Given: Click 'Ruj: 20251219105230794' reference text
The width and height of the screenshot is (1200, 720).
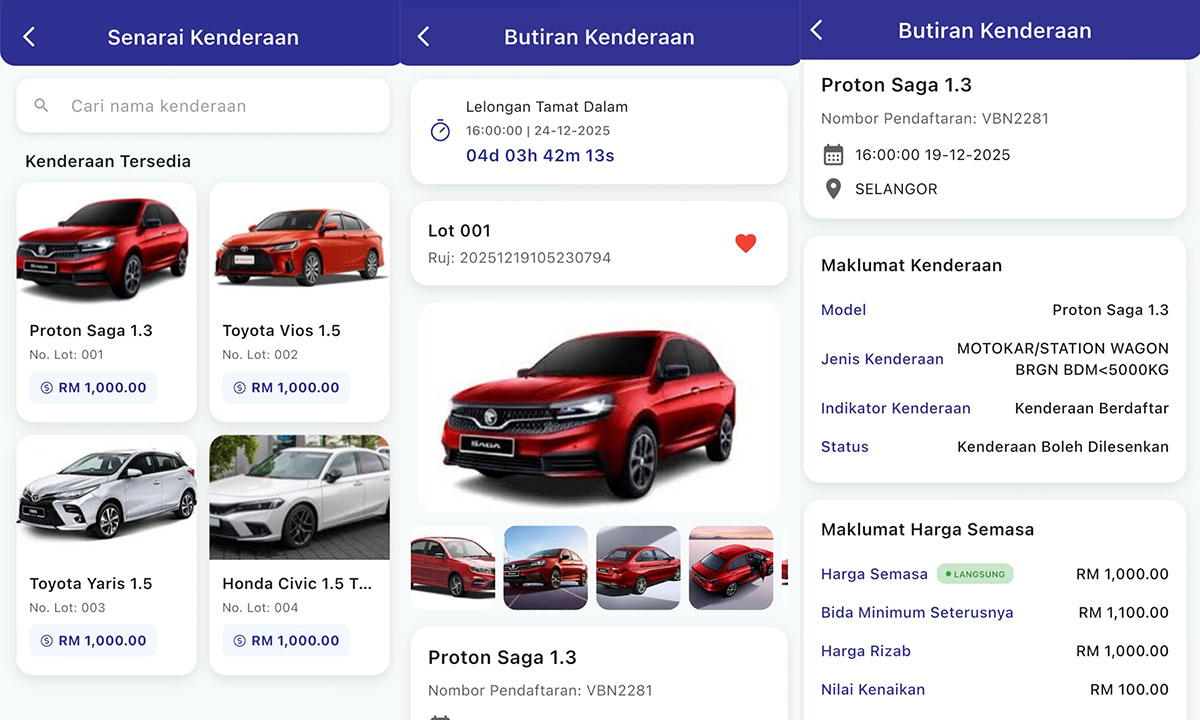Looking at the screenshot, I should click(x=519, y=258).
